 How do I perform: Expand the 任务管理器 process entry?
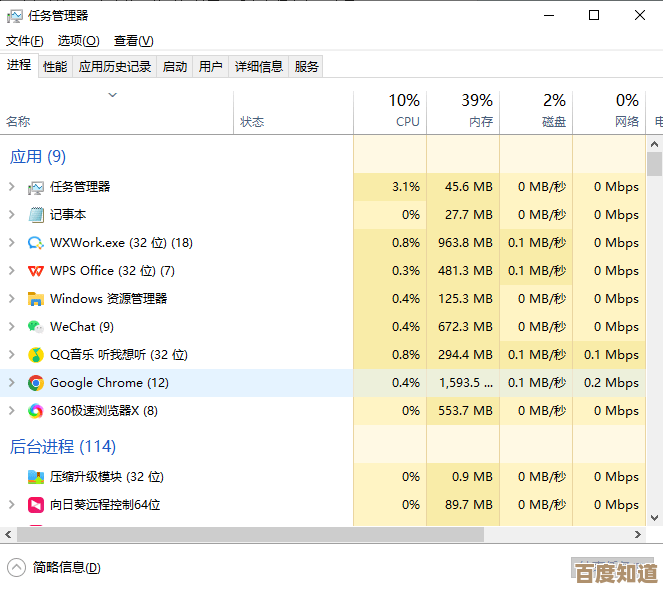click(x=12, y=186)
